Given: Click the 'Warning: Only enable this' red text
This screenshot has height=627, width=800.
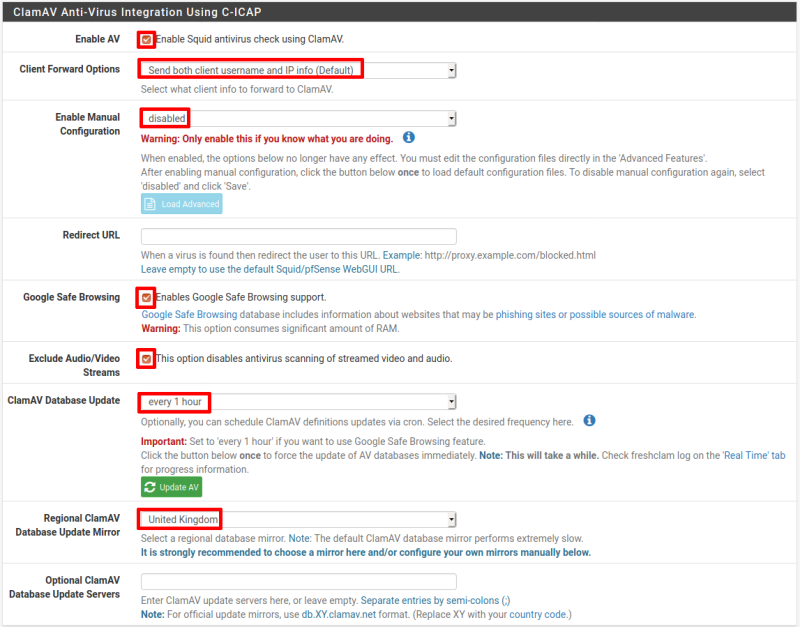Looking at the screenshot, I should coord(267,139).
